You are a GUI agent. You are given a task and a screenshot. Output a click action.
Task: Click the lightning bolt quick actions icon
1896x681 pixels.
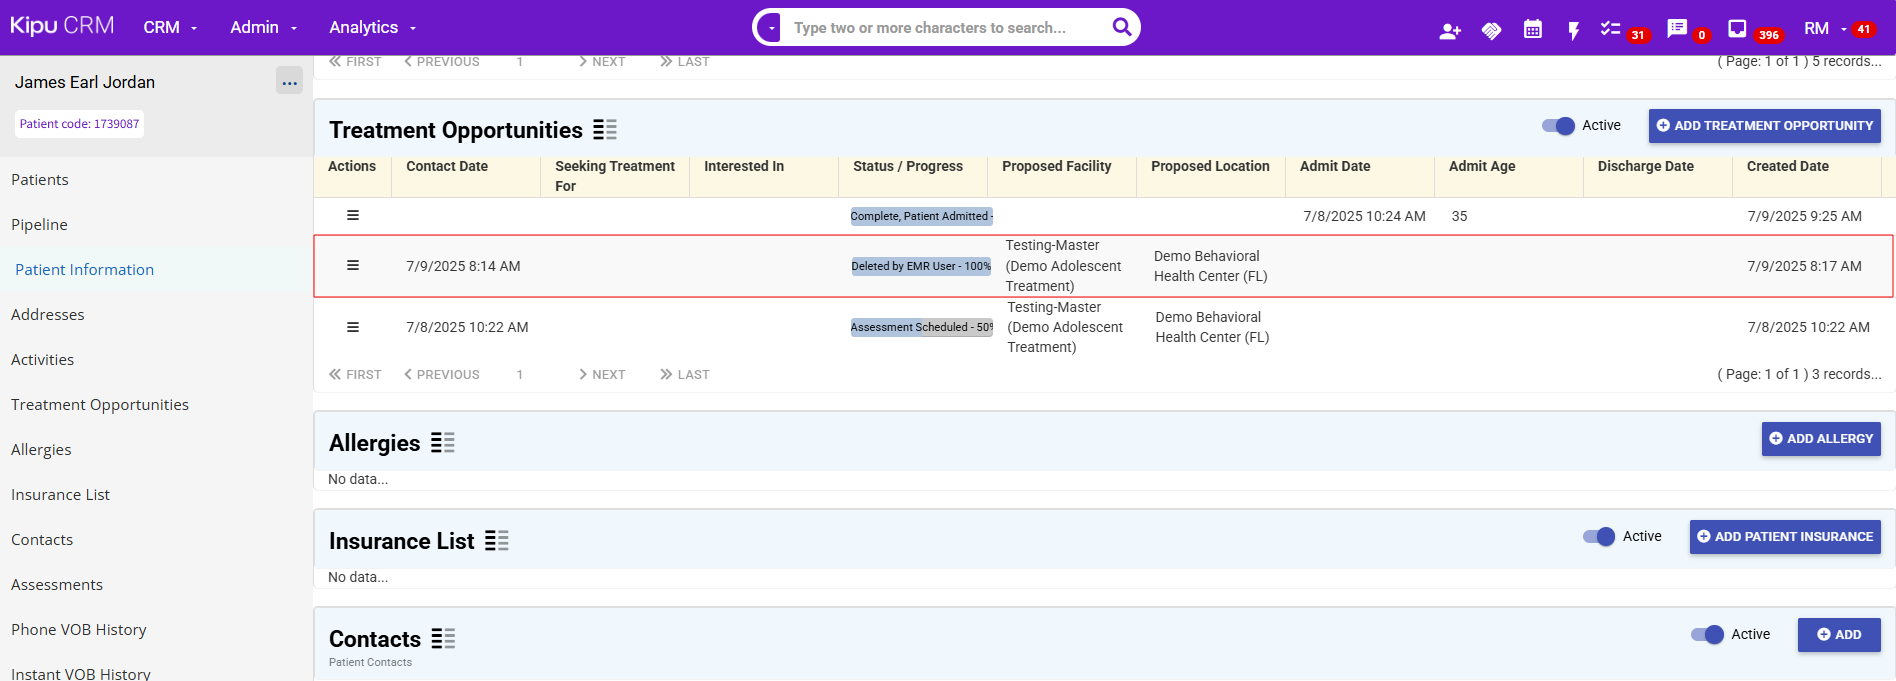pos(1573,31)
